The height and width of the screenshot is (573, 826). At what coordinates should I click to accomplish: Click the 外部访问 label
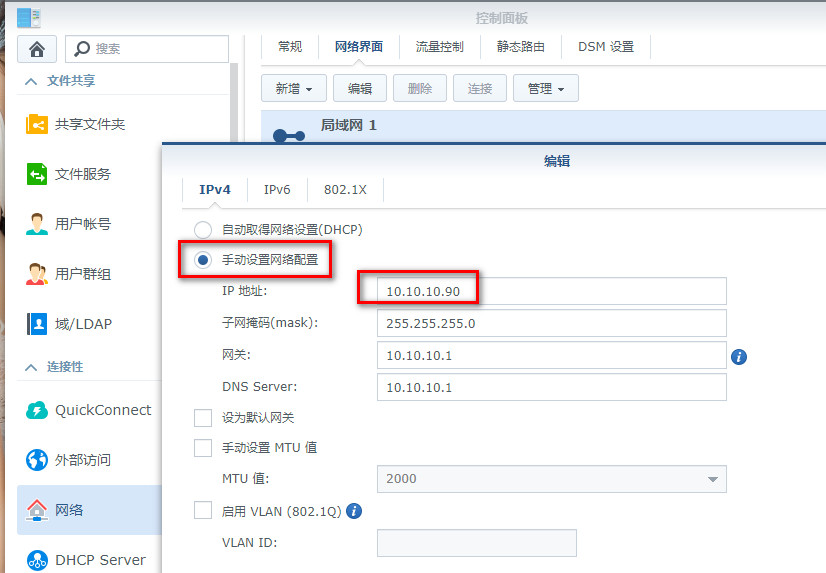pos(83,460)
